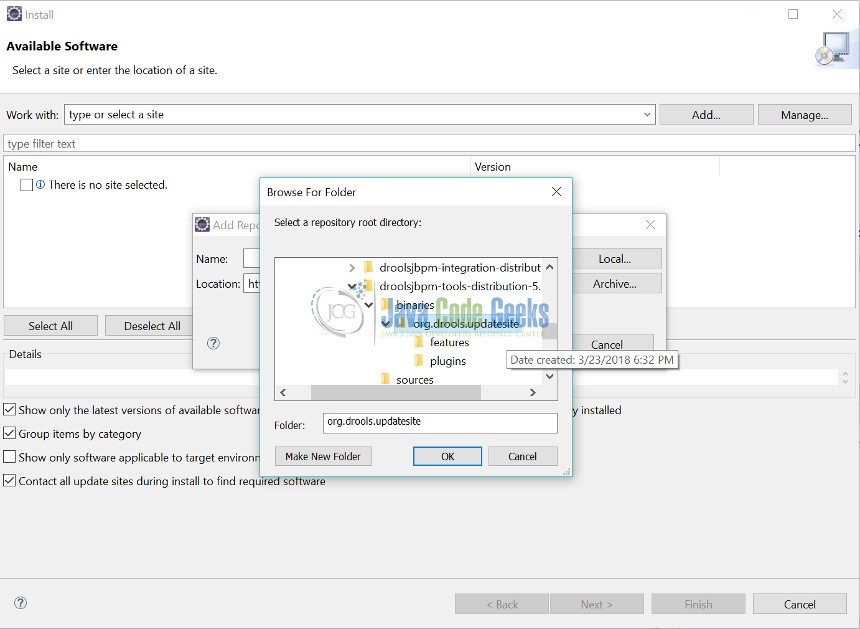This screenshot has width=860, height=629.
Task: Collapse the binaries folder
Action: point(369,305)
